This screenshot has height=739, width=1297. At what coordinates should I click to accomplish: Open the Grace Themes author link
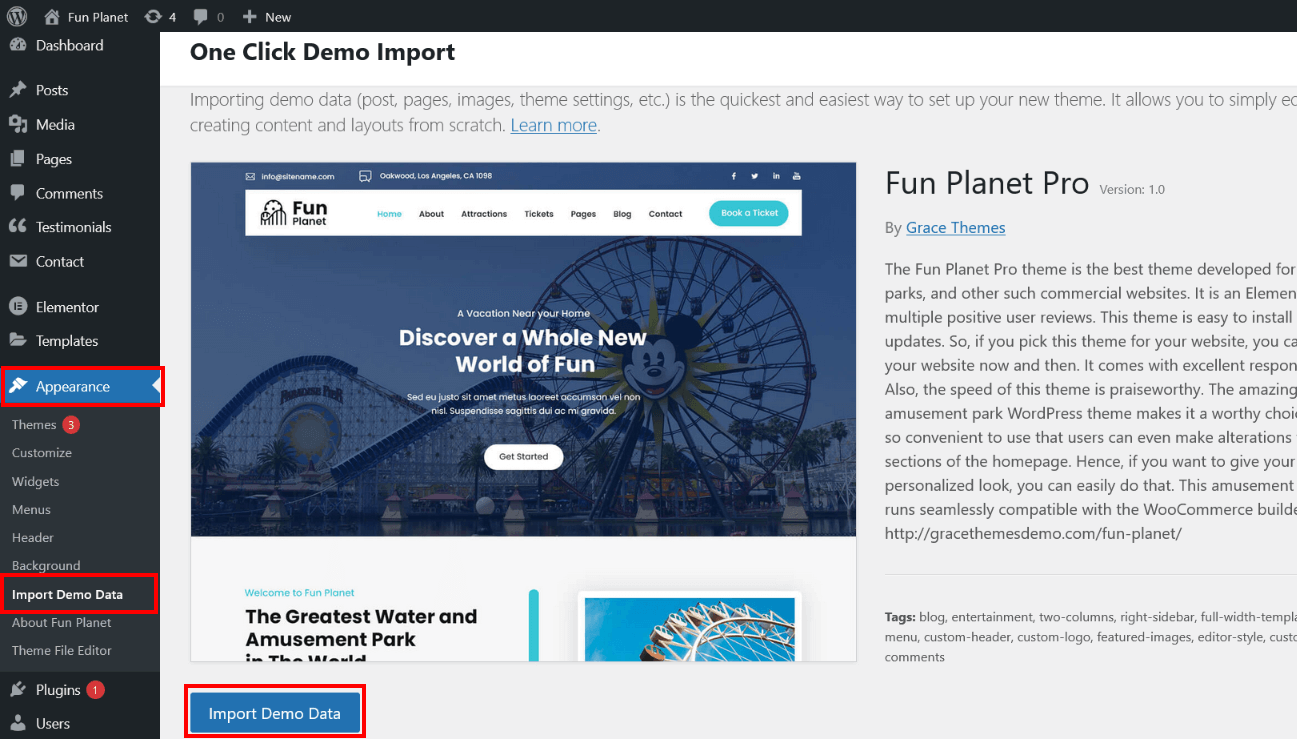[x=955, y=228]
